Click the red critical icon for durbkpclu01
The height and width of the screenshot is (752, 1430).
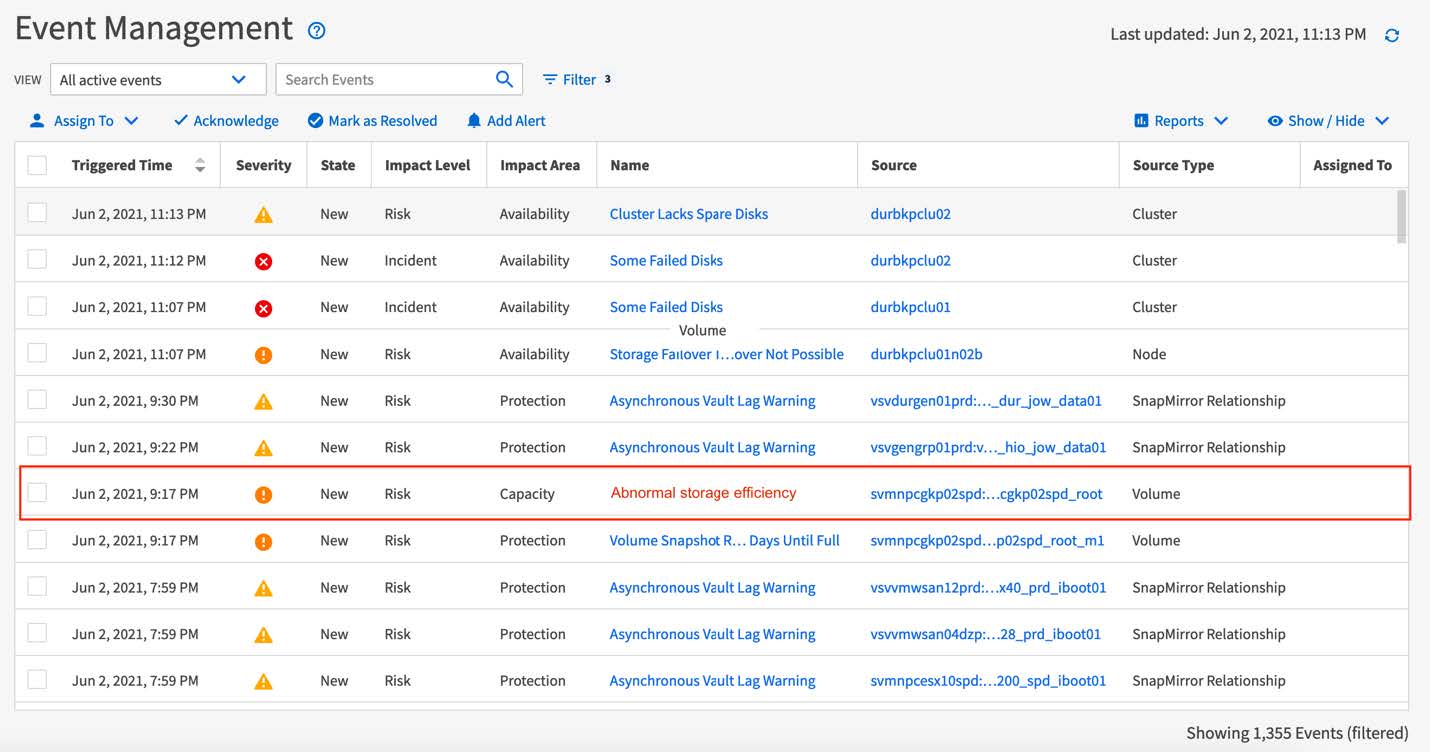click(x=263, y=308)
